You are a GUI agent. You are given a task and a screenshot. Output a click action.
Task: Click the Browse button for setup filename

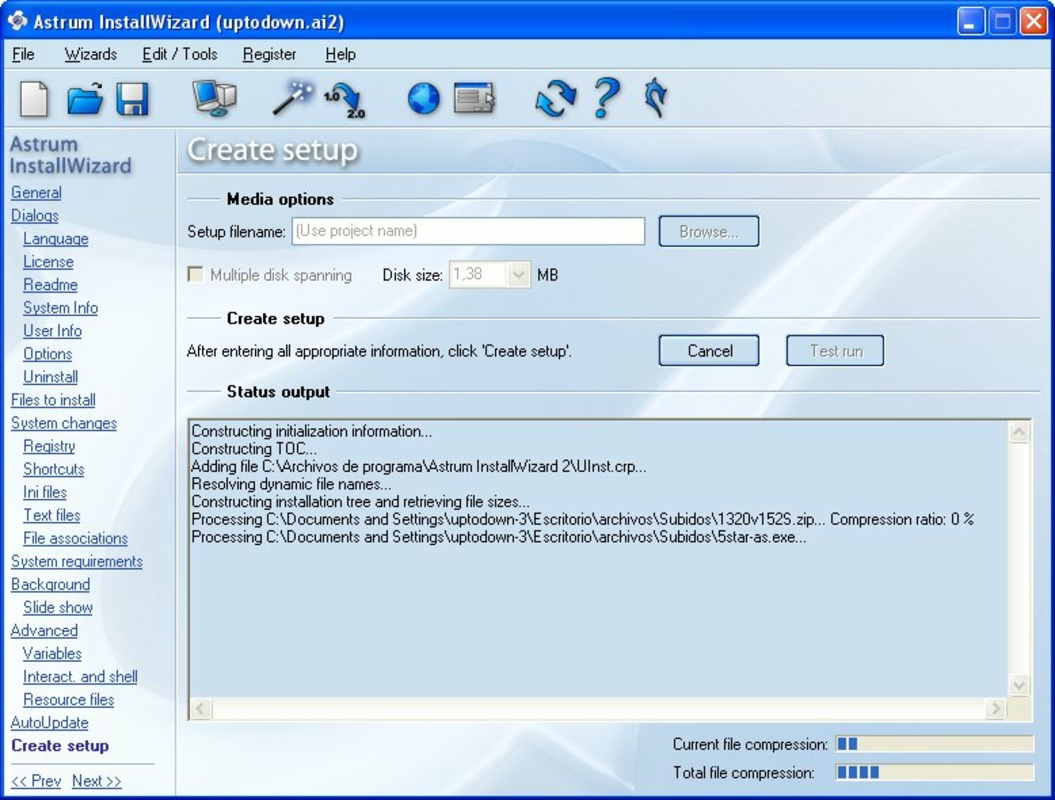point(708,231)
